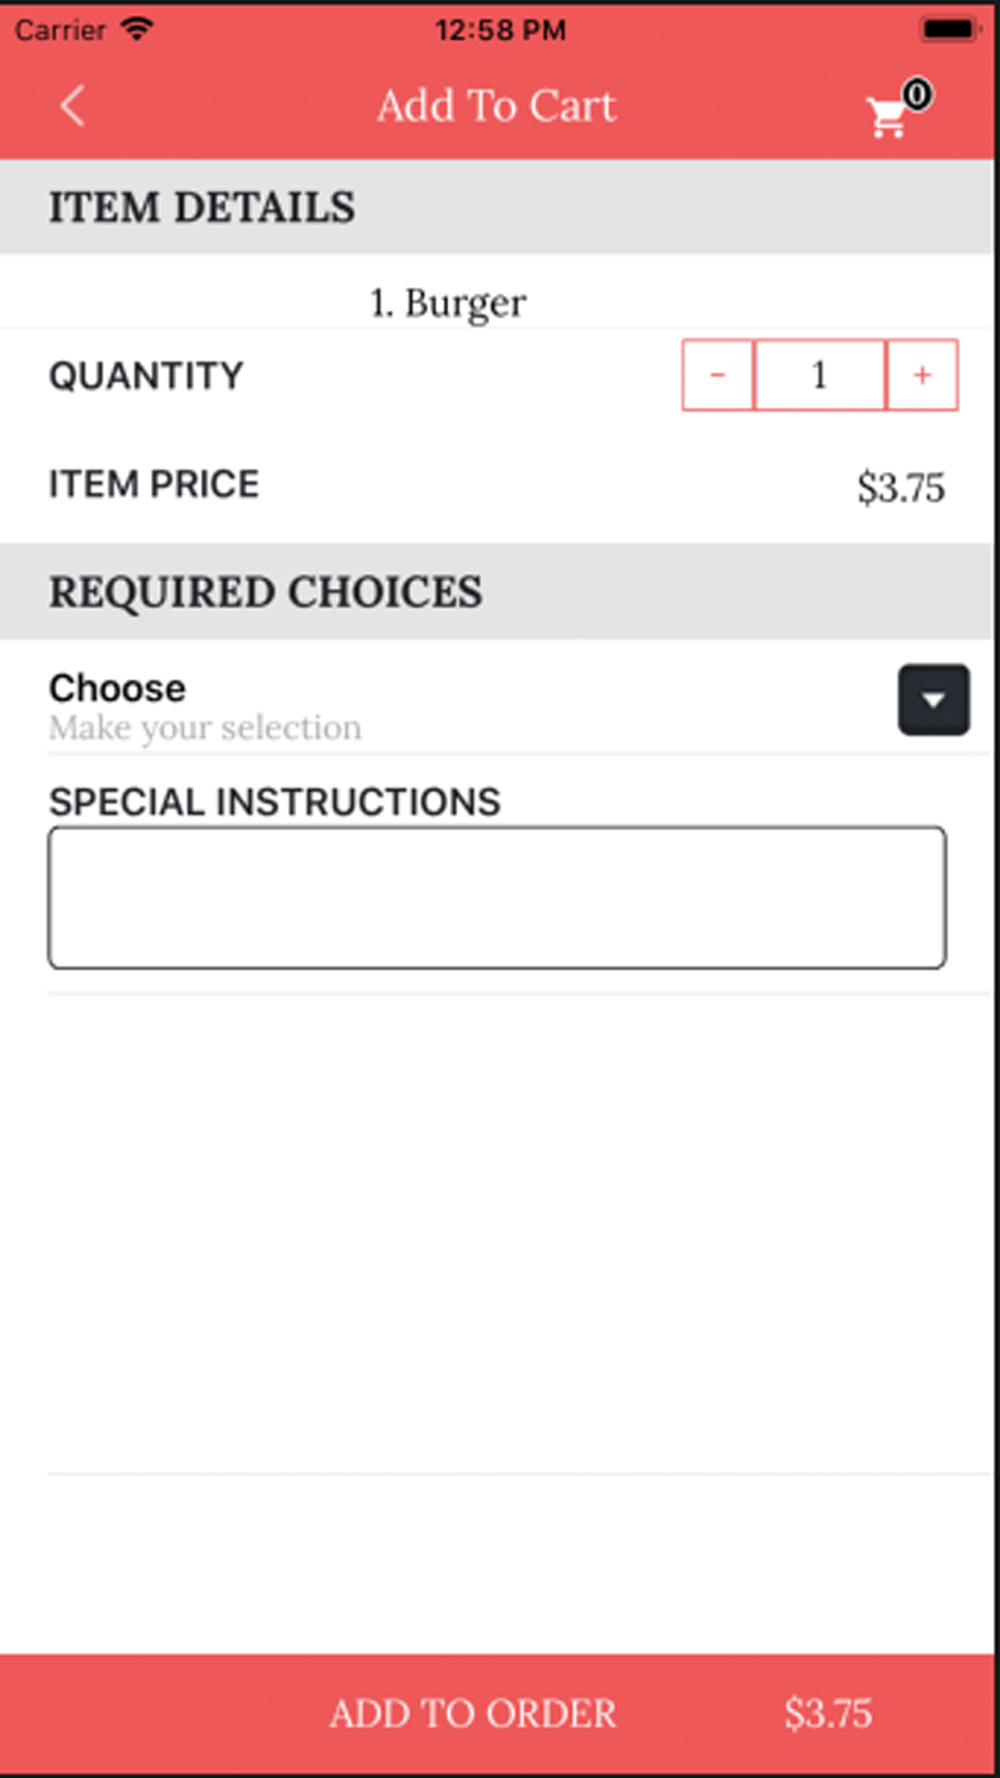Go back using the header arrow
This screenshot has width=1000, height=1778.
pos(72,106)
